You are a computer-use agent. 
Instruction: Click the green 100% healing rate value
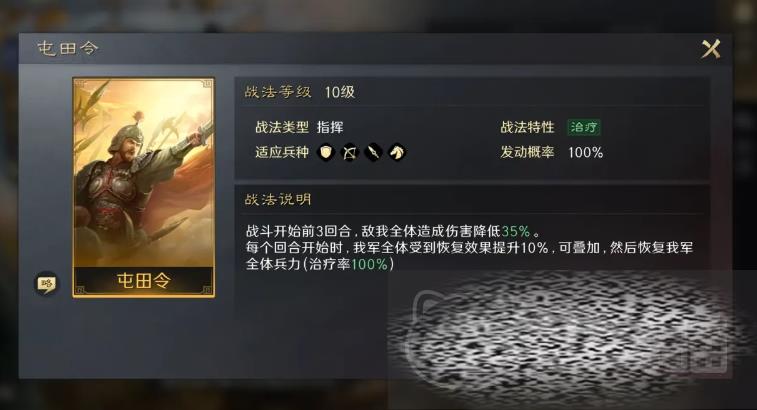coord(369,264)
